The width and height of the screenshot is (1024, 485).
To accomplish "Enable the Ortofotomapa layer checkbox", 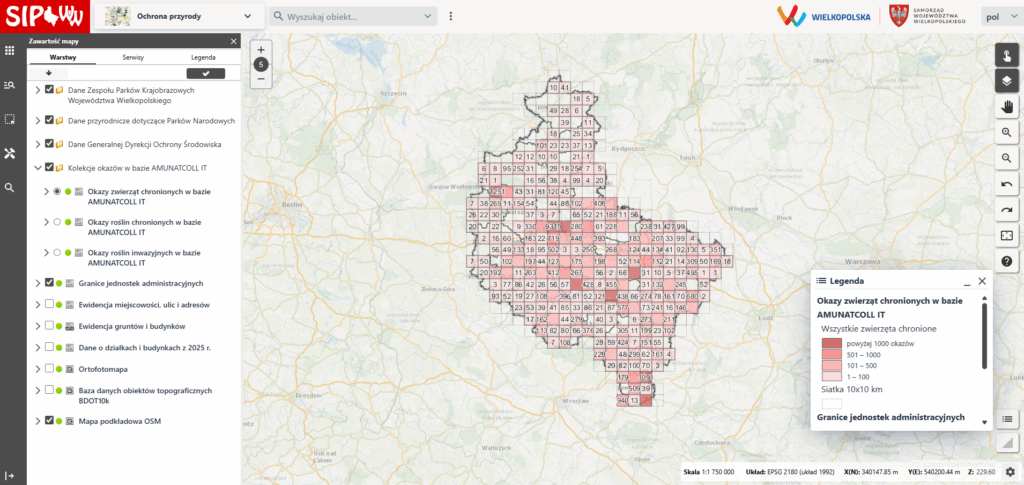I will [x=49, y=369].
